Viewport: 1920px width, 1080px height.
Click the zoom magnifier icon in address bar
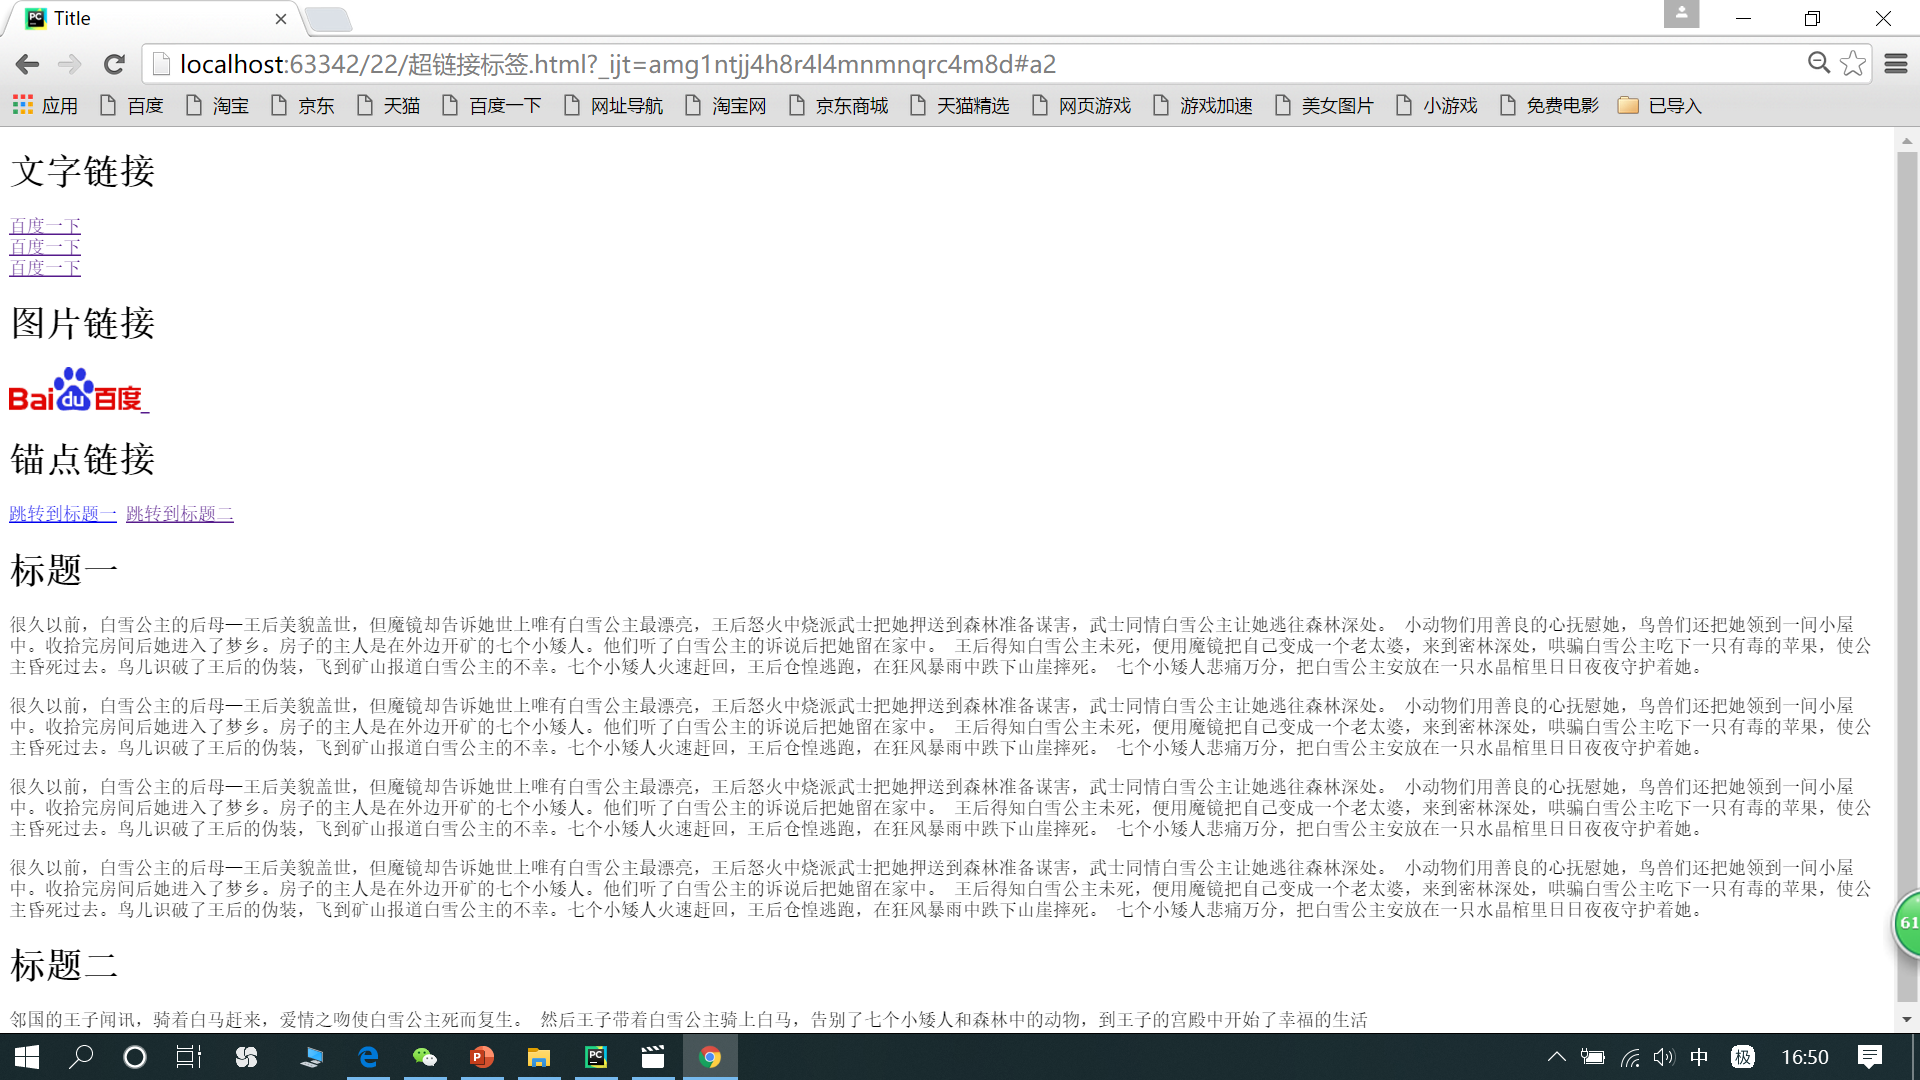[x=1818, y=64]
